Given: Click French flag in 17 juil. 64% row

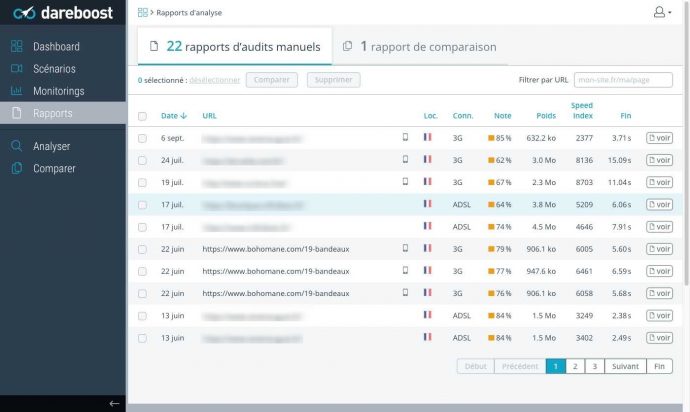Looking at the screenshot, I should pos(427,203).
